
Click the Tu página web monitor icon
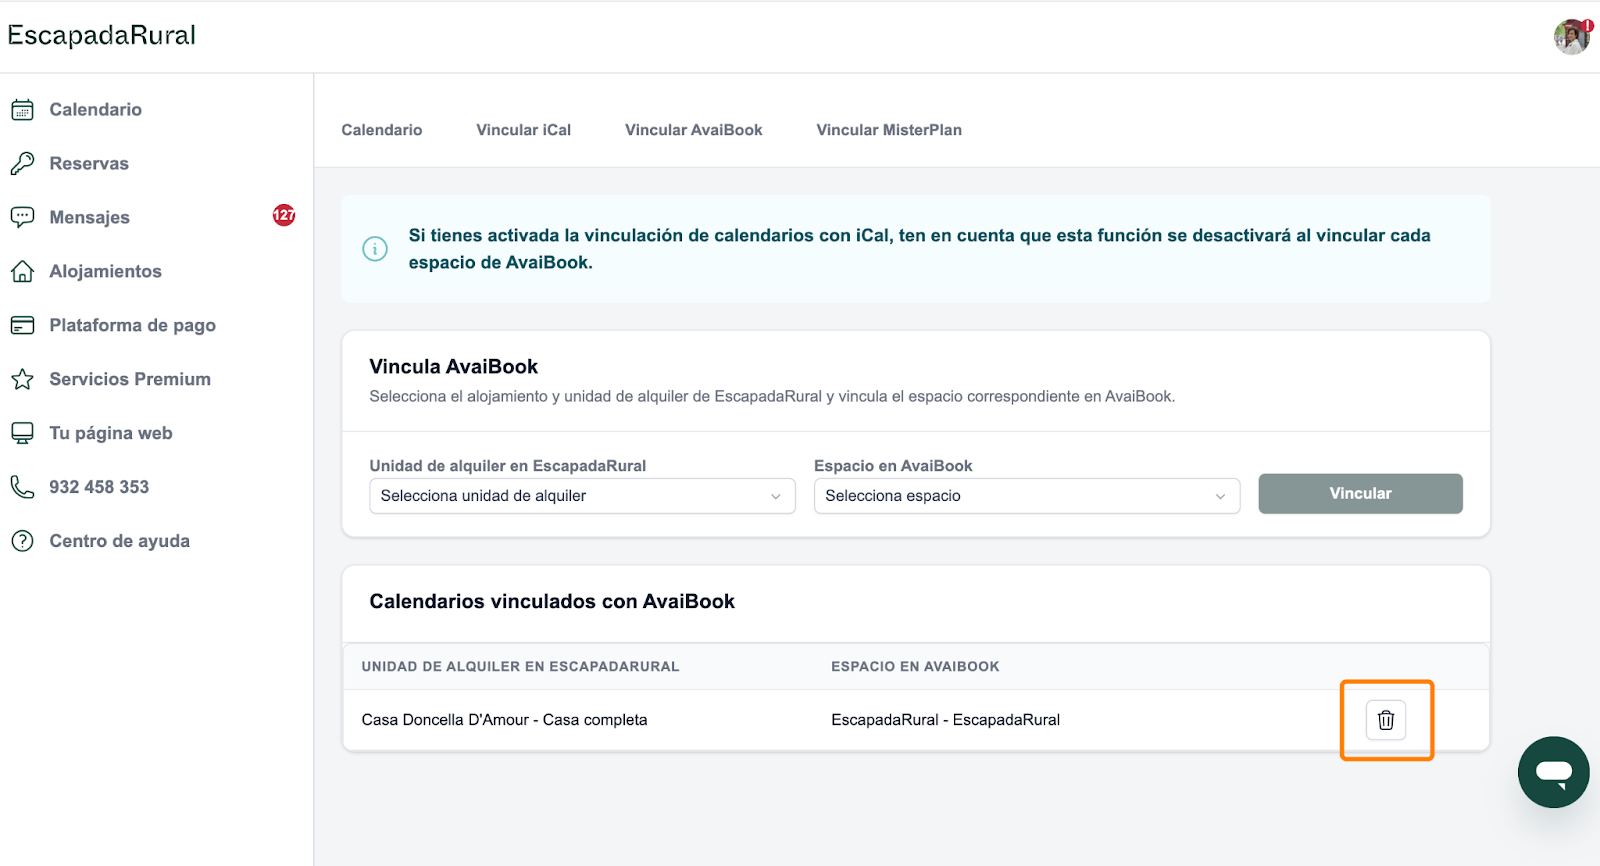click(22, 433)
